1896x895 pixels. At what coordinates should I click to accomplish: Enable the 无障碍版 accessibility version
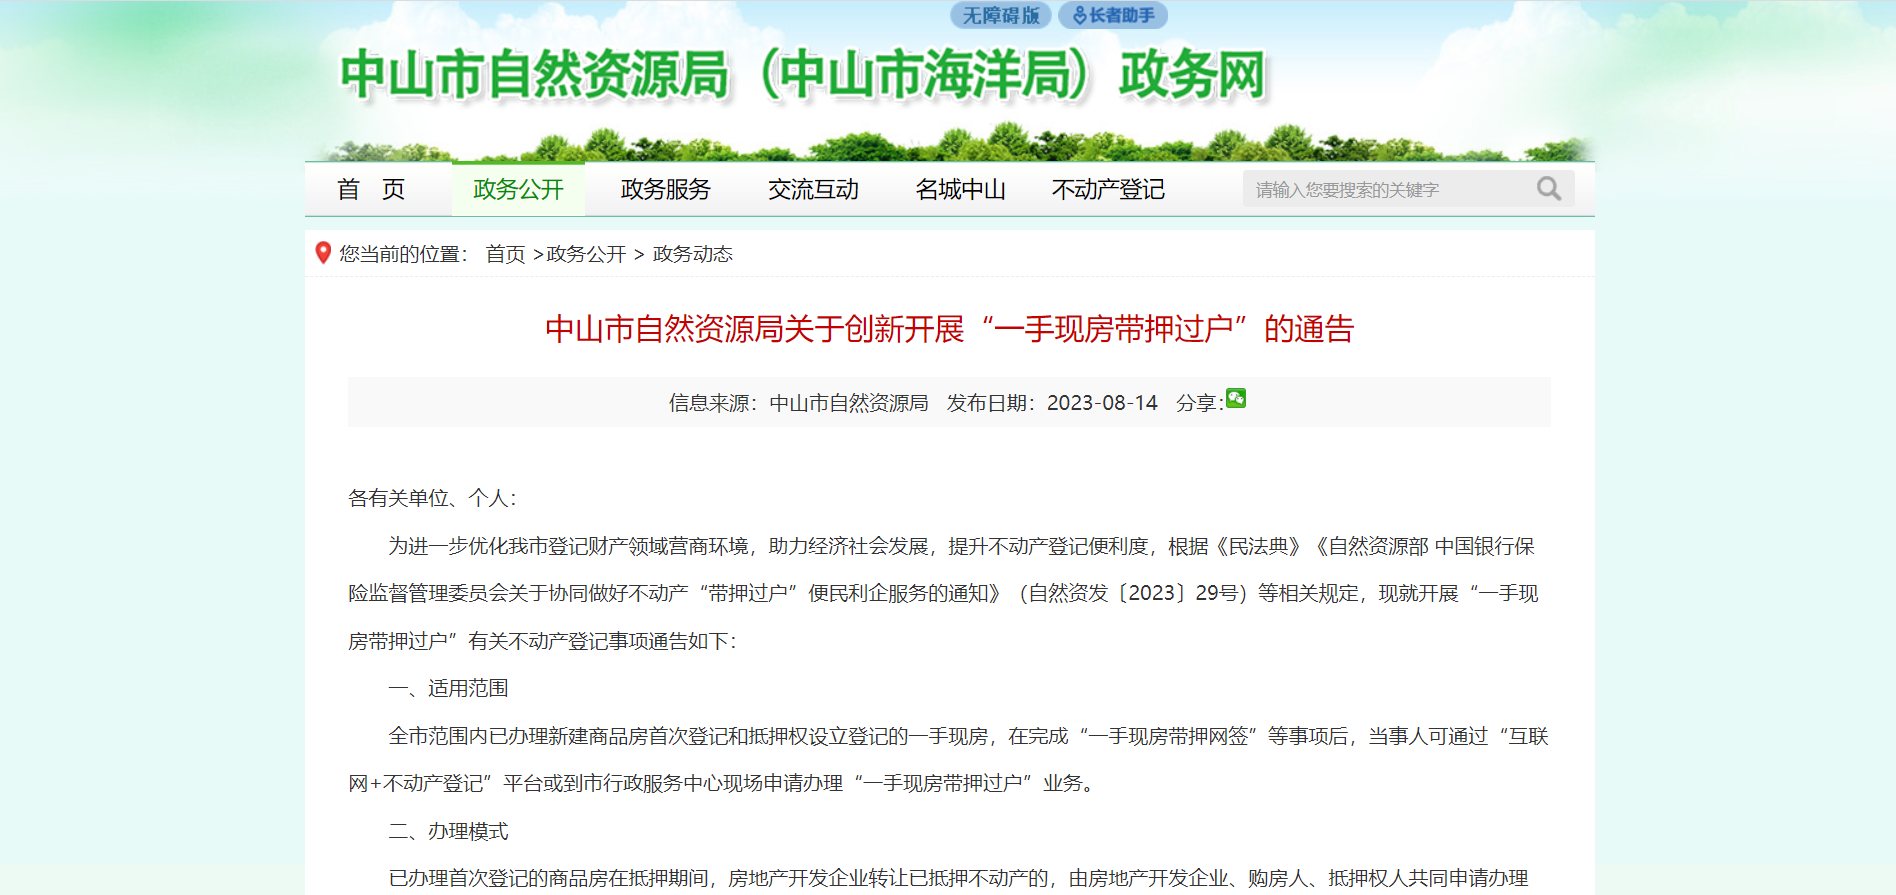coord(1000,16)
